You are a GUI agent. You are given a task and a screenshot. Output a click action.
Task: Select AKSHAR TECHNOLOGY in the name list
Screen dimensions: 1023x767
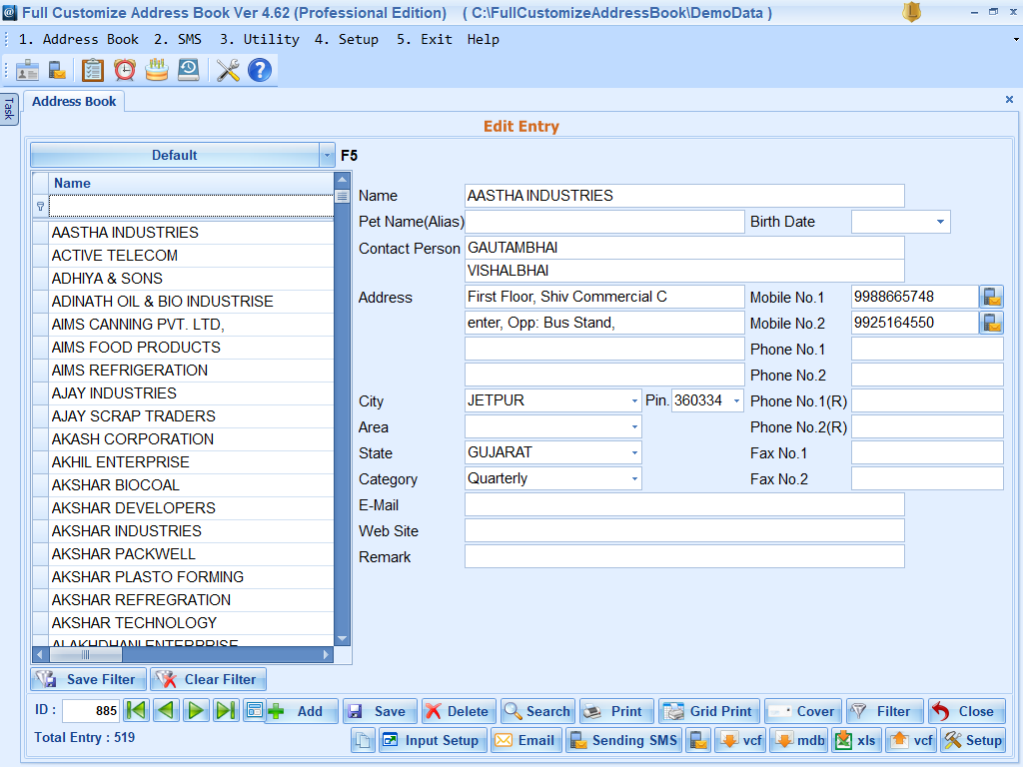[x=191, y=623]
